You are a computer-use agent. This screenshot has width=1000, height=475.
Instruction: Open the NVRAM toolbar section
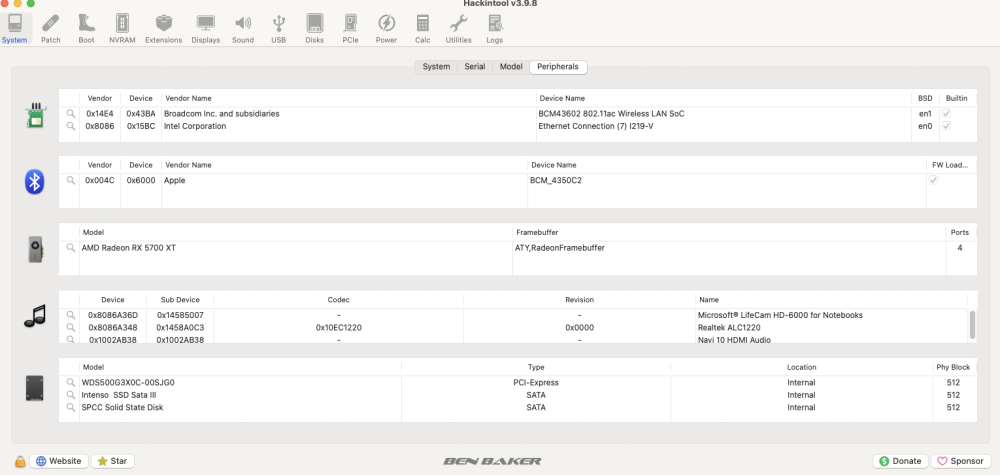point(122,29)
